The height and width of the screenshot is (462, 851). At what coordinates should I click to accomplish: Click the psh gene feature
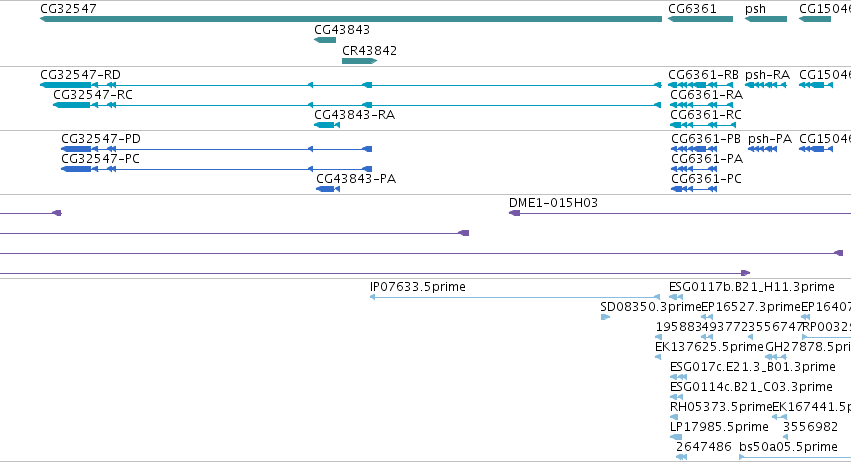point(766,19)
